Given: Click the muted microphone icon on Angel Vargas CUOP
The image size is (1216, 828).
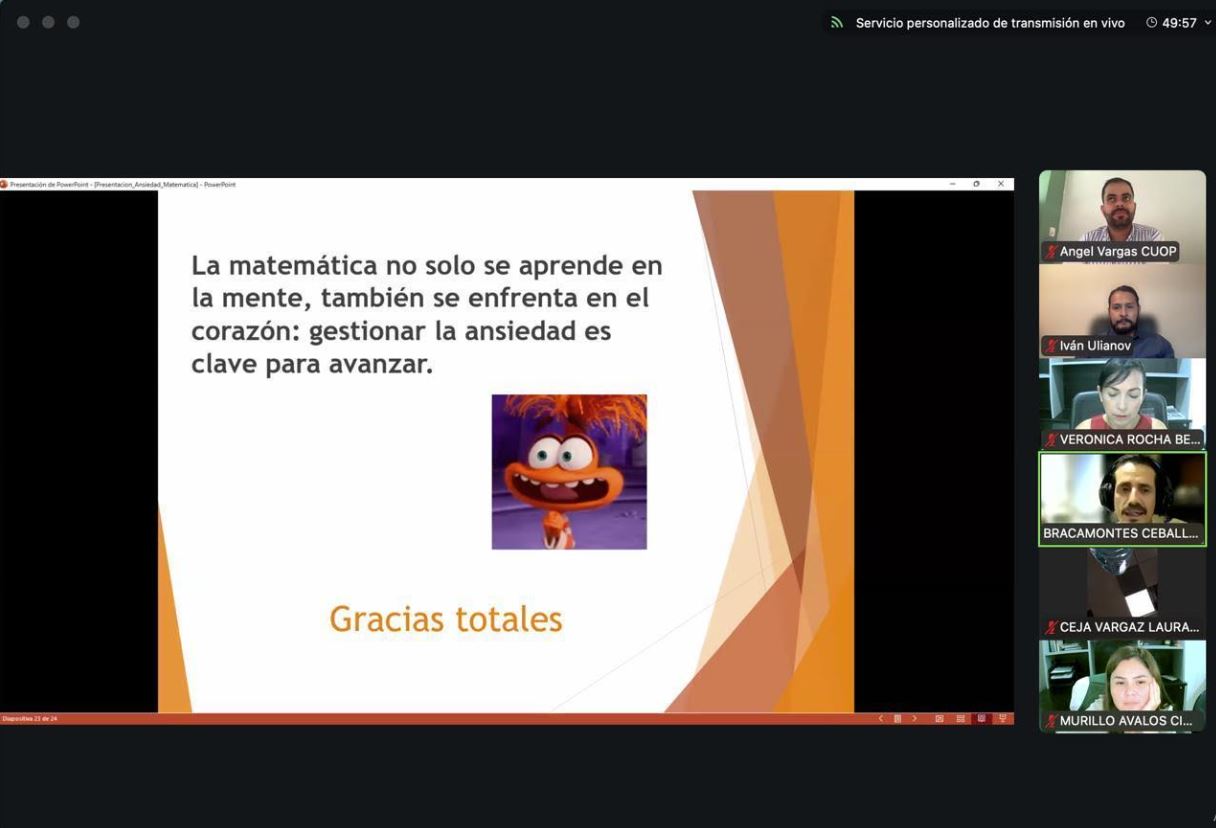Looking at the screenshot, I should pyautogui.click(x=1051, y=252).
